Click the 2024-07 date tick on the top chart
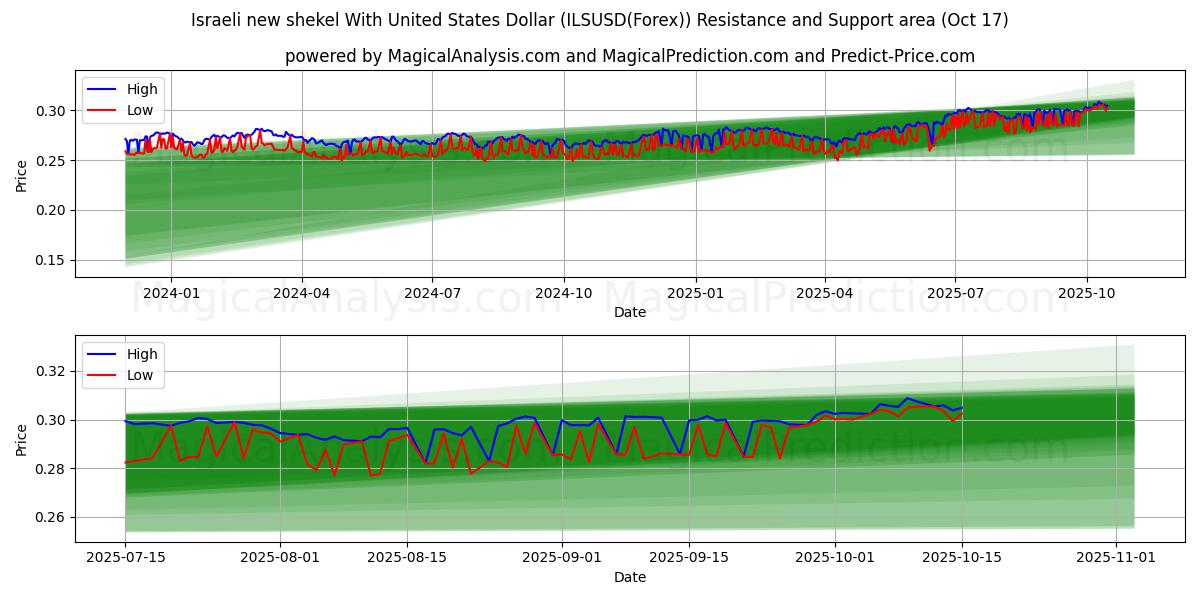1200x600 pixels. (x=432, y=293)
